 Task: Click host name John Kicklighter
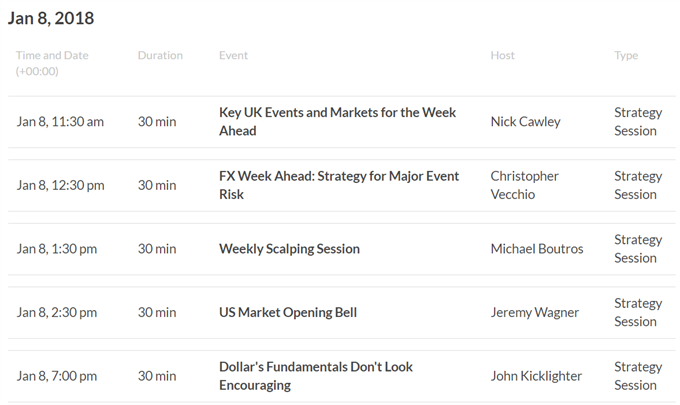(536, 376)
